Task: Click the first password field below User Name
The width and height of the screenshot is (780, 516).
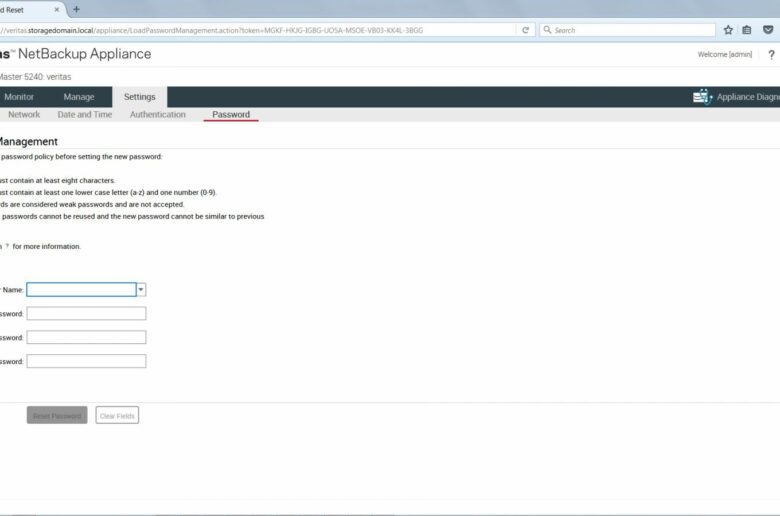Action: pyautogui.click(x=86, y=313)
